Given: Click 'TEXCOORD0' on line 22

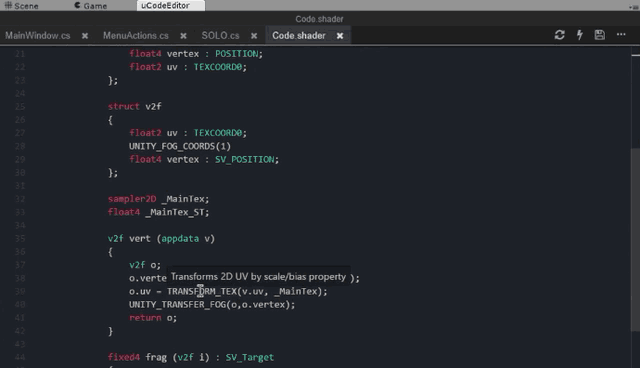Looking at the screenshot, I should 218,67.
